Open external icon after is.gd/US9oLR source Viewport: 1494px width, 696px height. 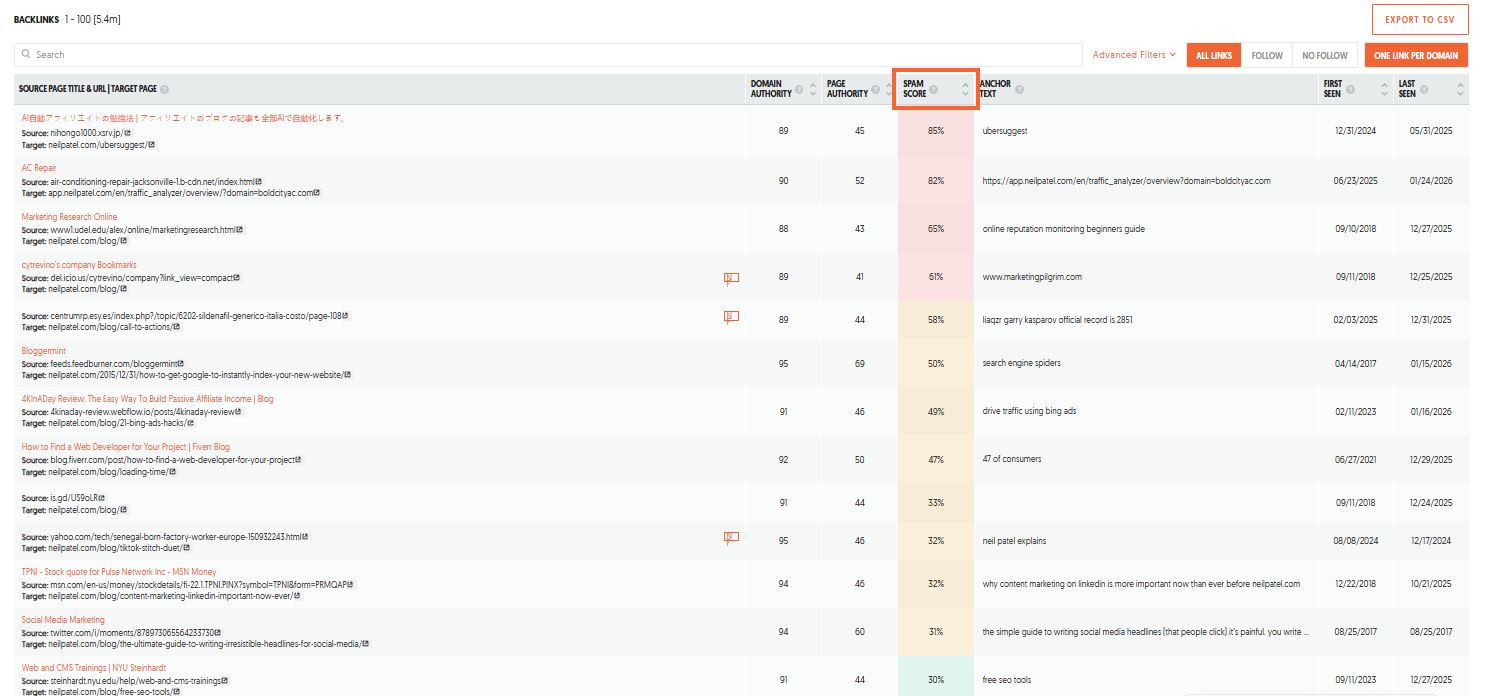pyautogui.click(x=101, y=498)
